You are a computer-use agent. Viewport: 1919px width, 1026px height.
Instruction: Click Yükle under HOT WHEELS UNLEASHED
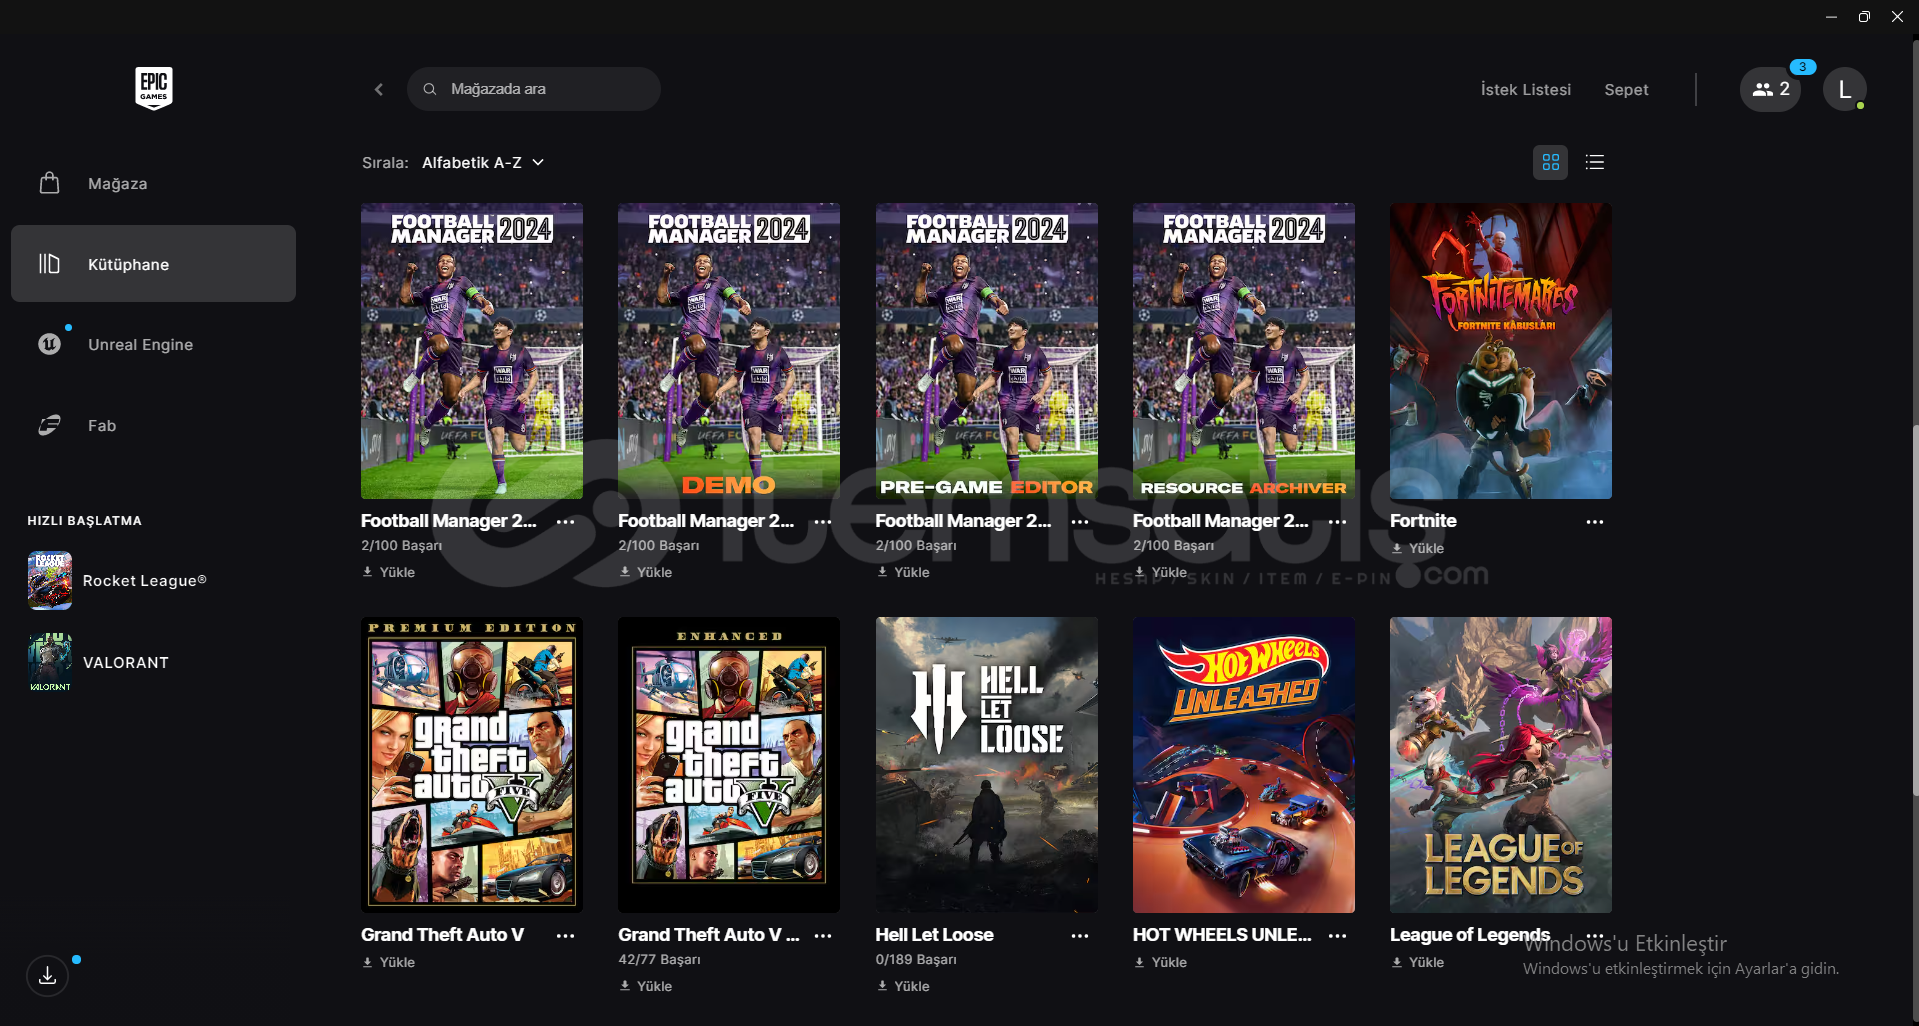[x=1160, y=963]
